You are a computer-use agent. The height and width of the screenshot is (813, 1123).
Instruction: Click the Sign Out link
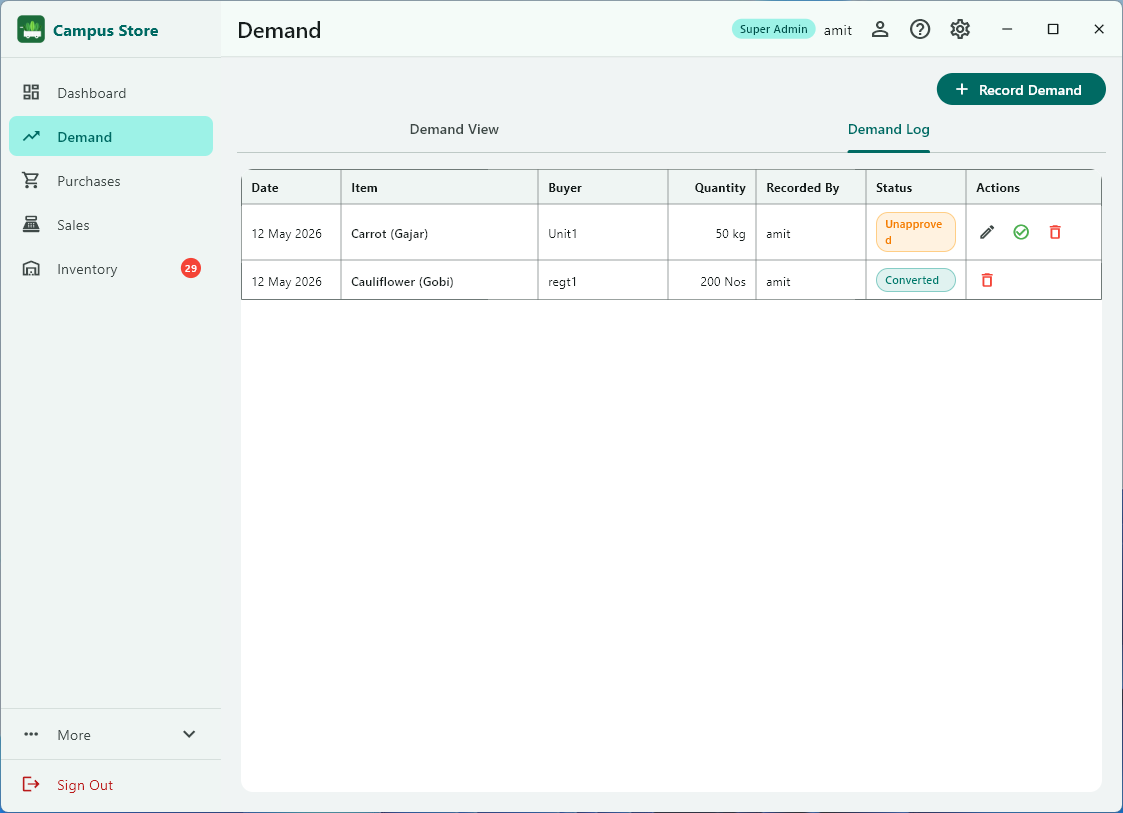(x=85, y=785)
